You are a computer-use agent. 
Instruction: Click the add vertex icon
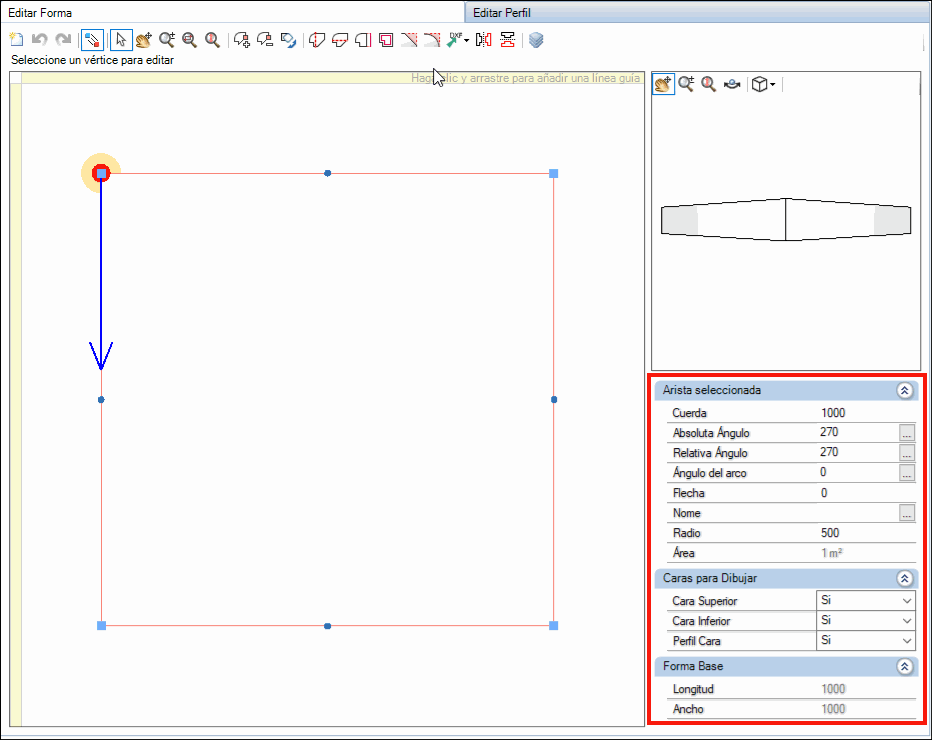242,40
